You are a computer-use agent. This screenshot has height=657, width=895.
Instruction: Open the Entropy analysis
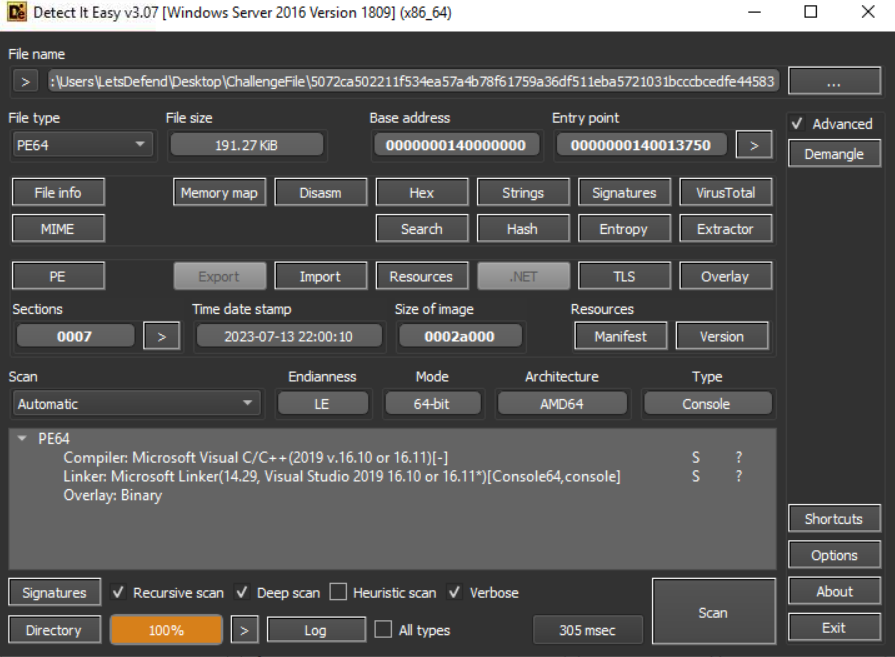tap(623, 229)
